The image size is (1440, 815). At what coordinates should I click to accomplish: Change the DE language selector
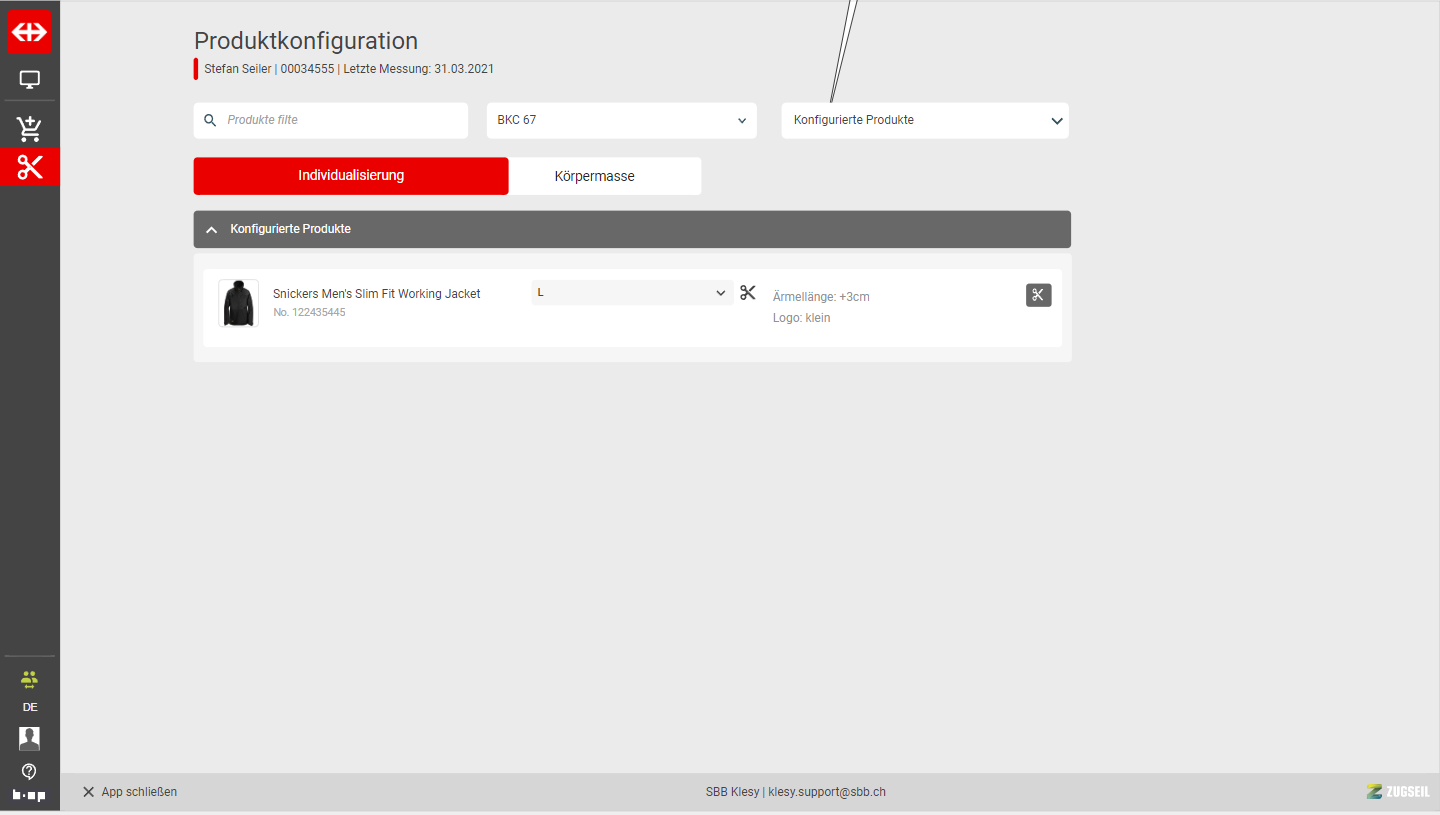coord(30,707)
